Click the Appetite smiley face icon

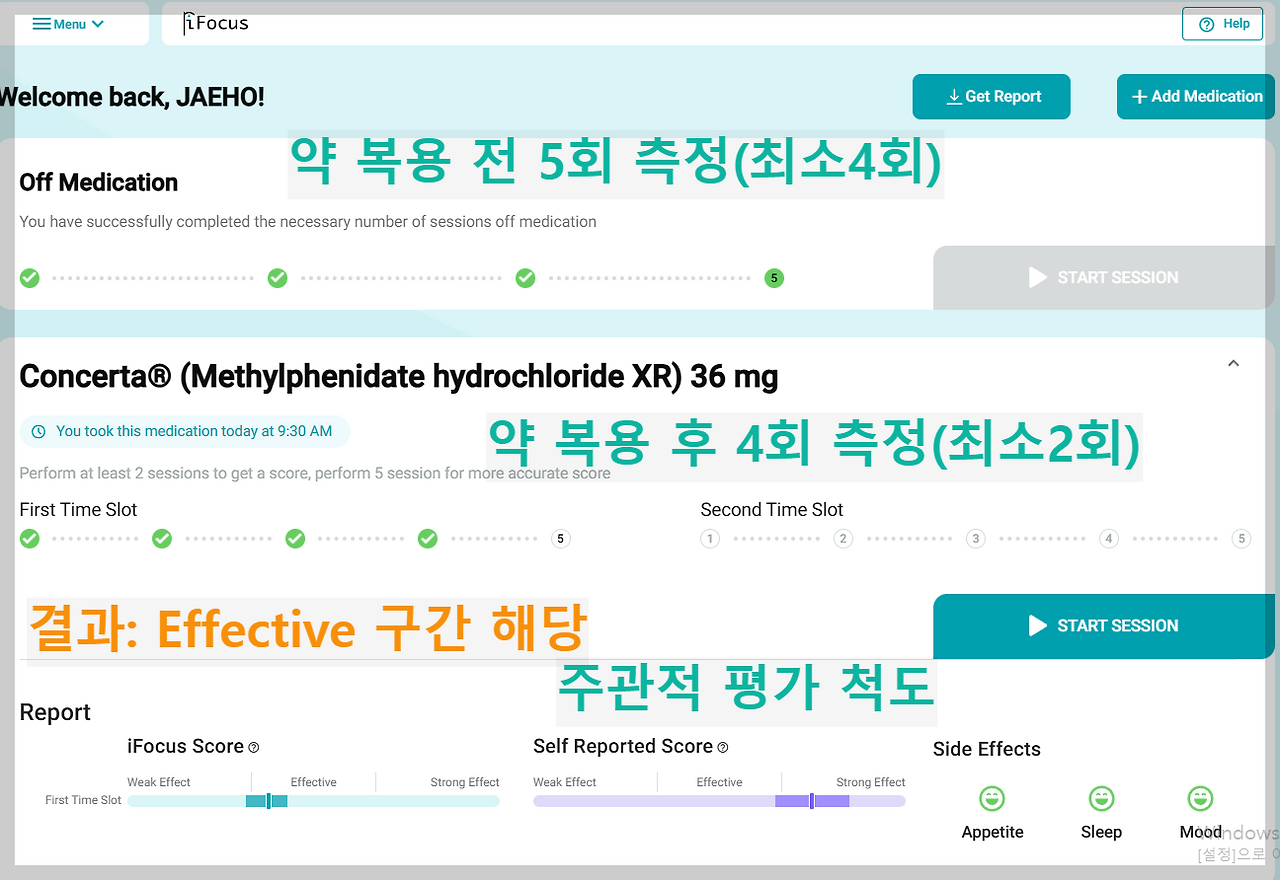point(992,799)
